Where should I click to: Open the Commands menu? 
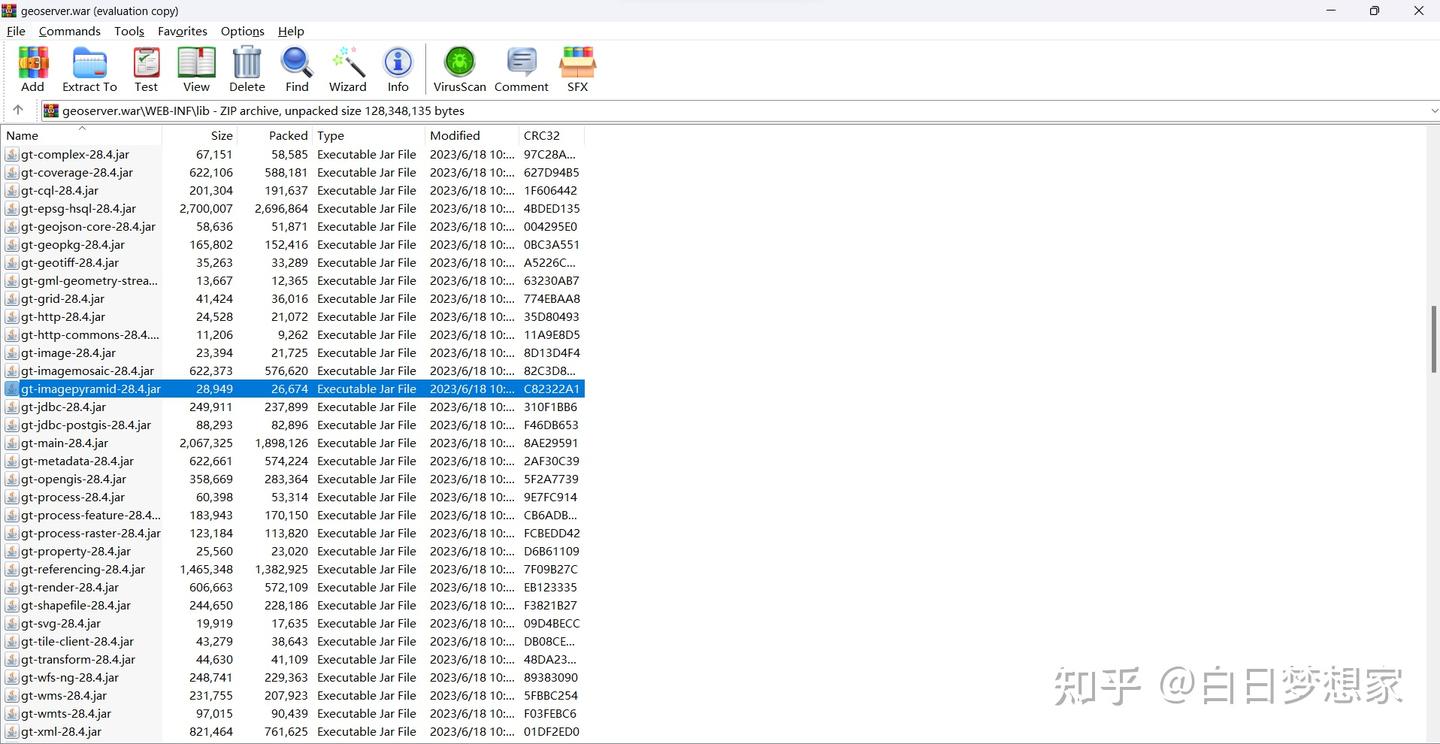pyautogui.click(x=69, y=31)
